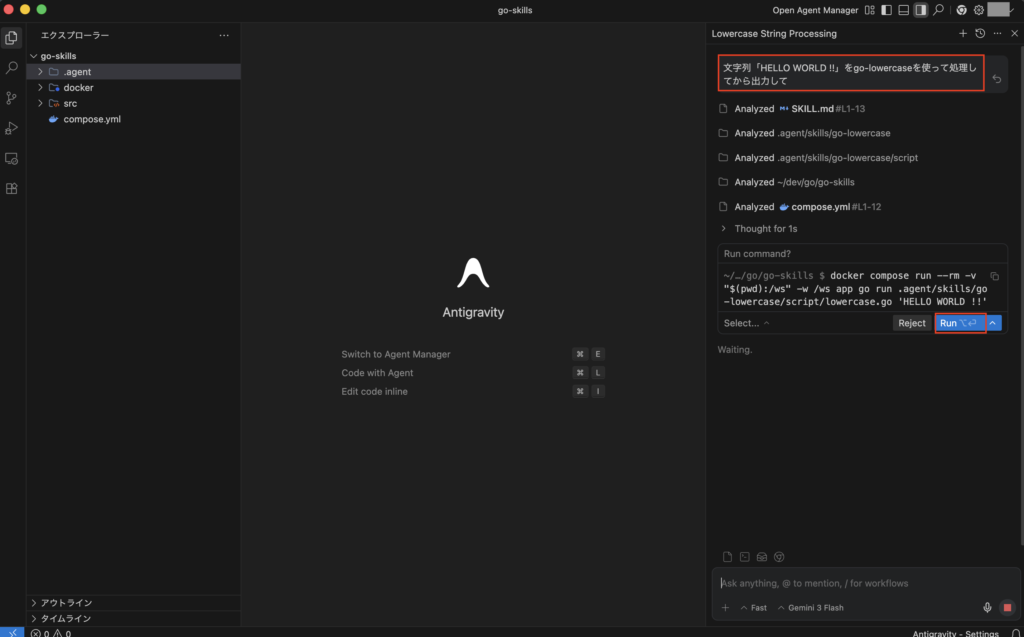
Task: Start a new conversation with plus icon
Action: coord(963,33)
